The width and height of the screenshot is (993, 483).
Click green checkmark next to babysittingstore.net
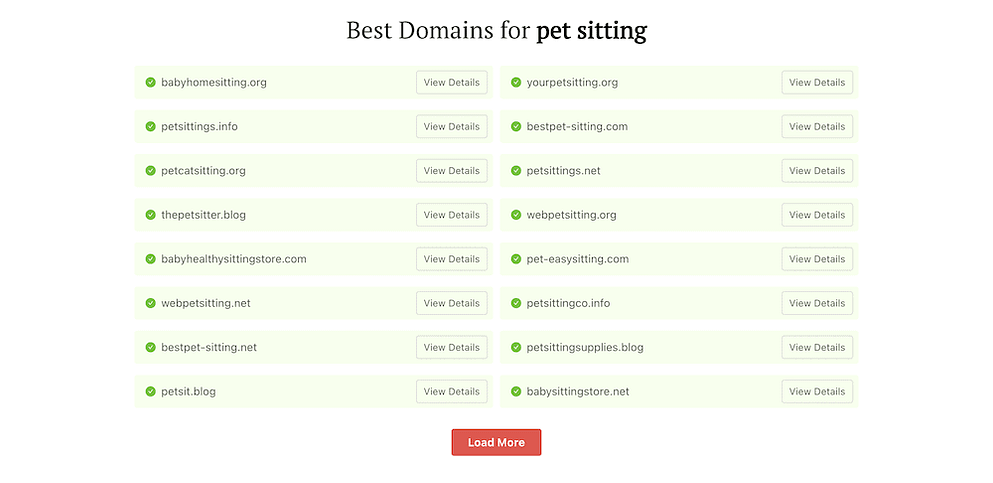point(516,392)
